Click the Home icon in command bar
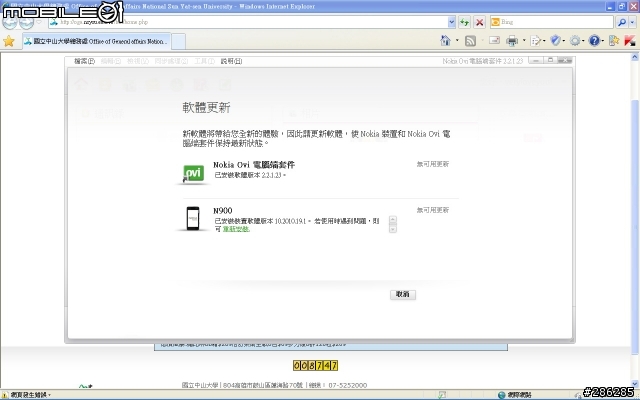This screenshot has height=400, width=640. 445,40
